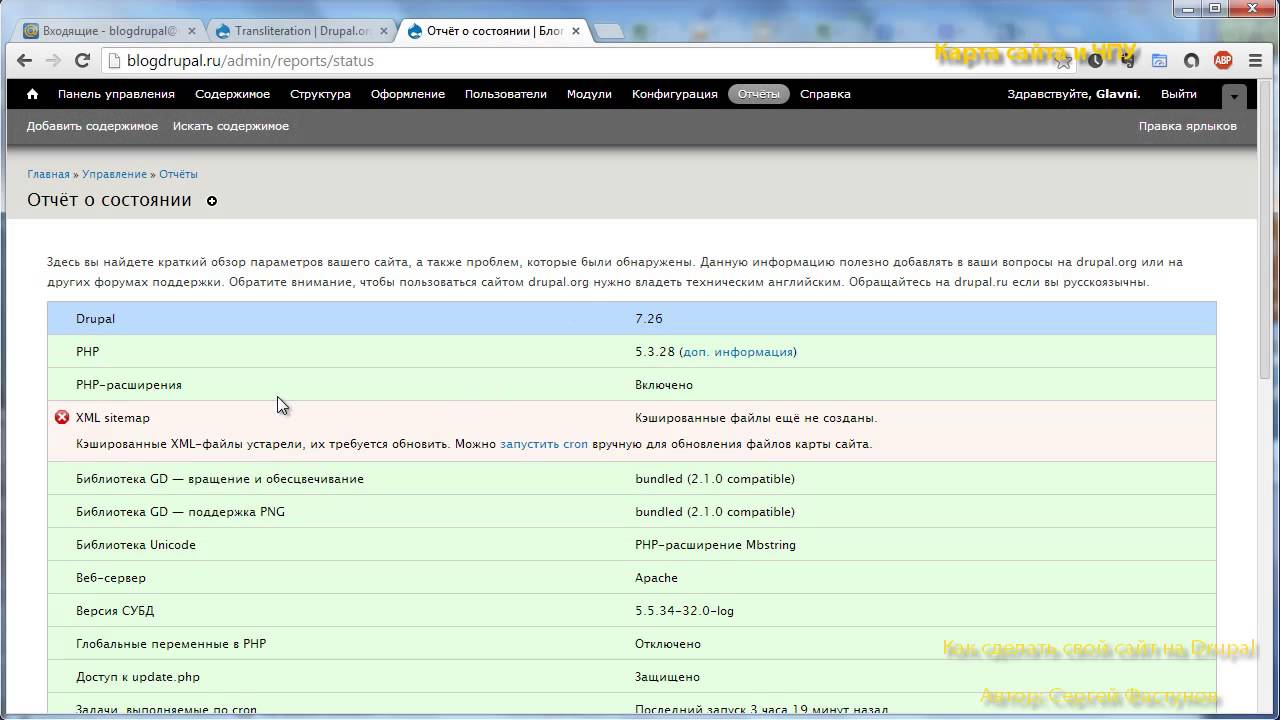Open the Справка admin menu
This screenshot has width=1280, height=720.
coord(825,94)
